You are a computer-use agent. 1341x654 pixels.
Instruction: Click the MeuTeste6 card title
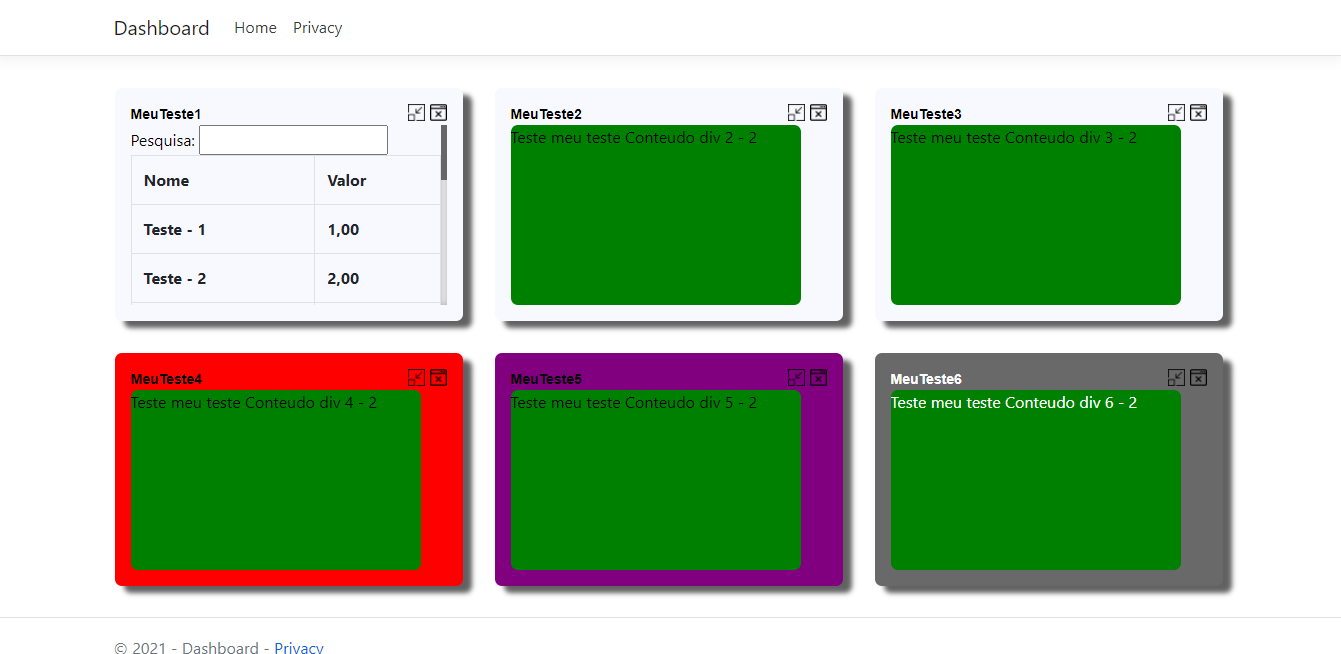pyautogui.click(x=926, y=379)
